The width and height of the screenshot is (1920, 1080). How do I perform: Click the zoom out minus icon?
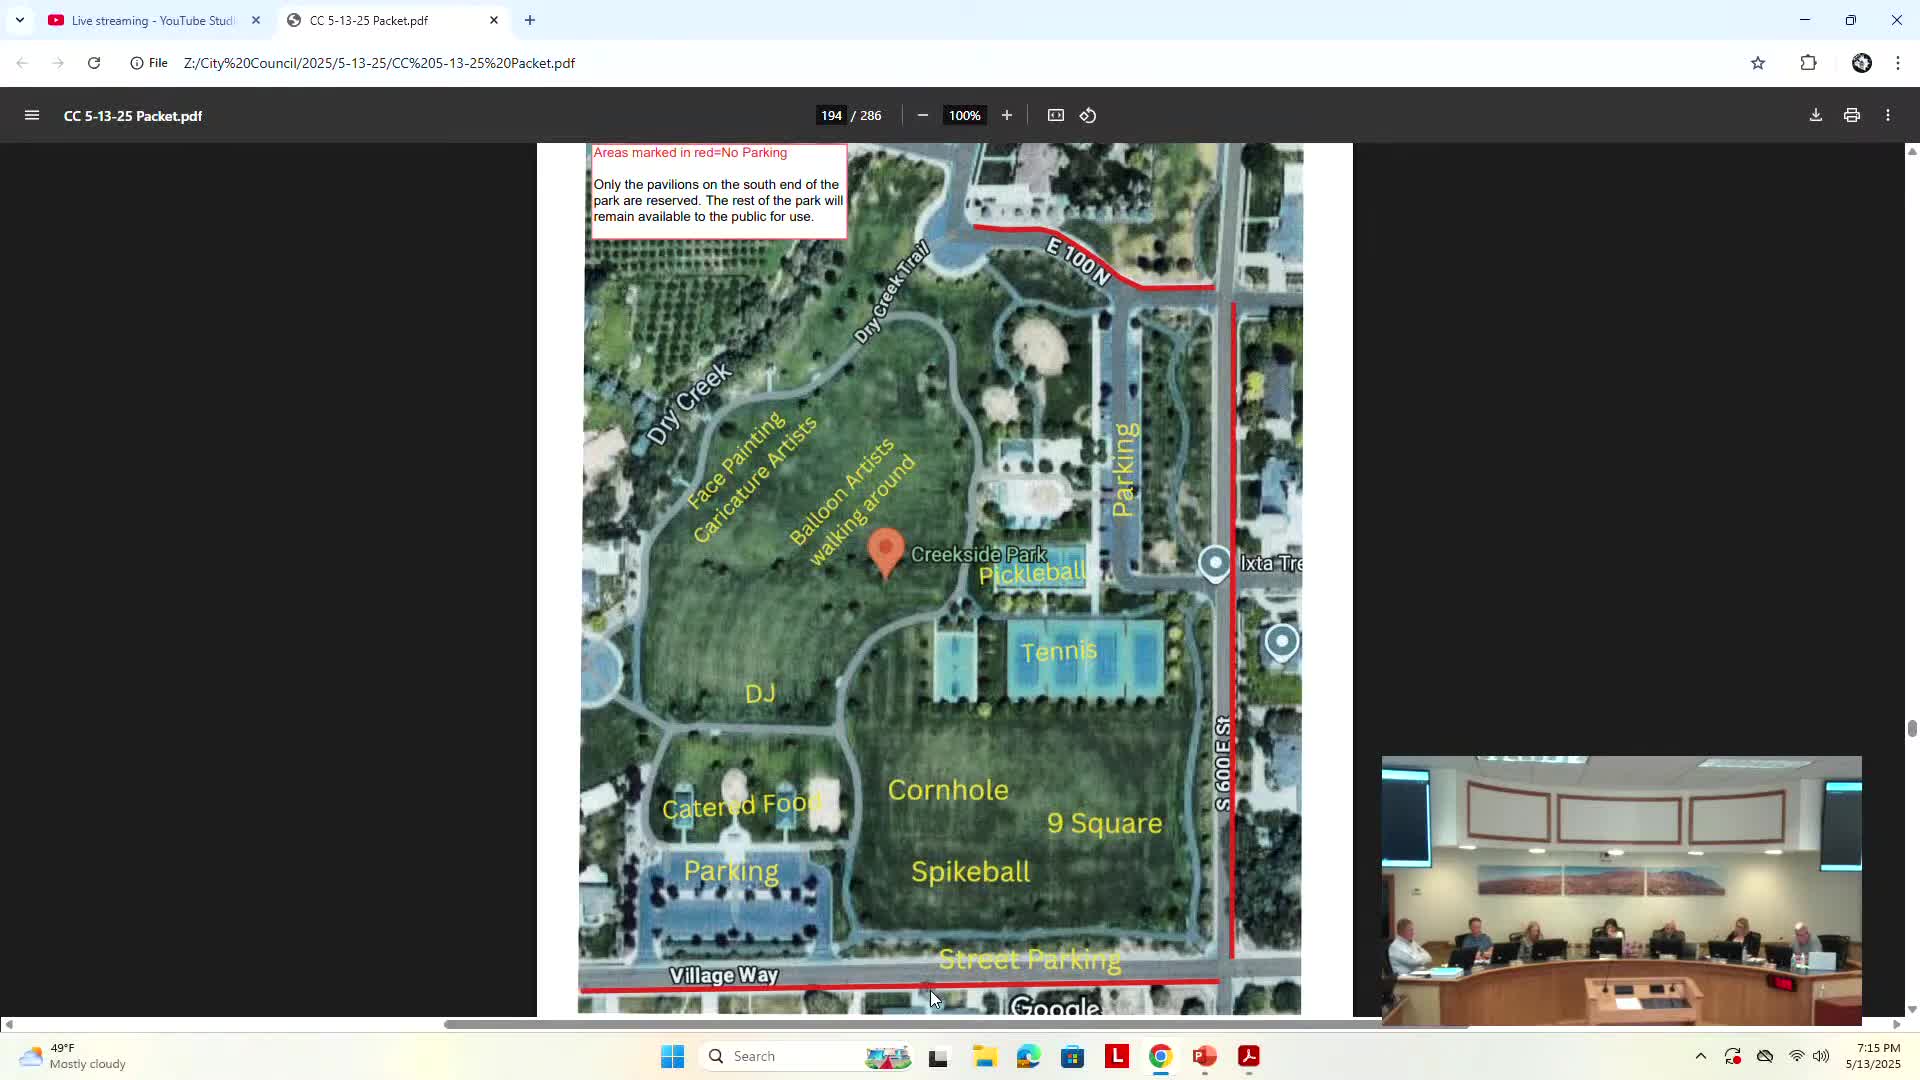[922, 116]
